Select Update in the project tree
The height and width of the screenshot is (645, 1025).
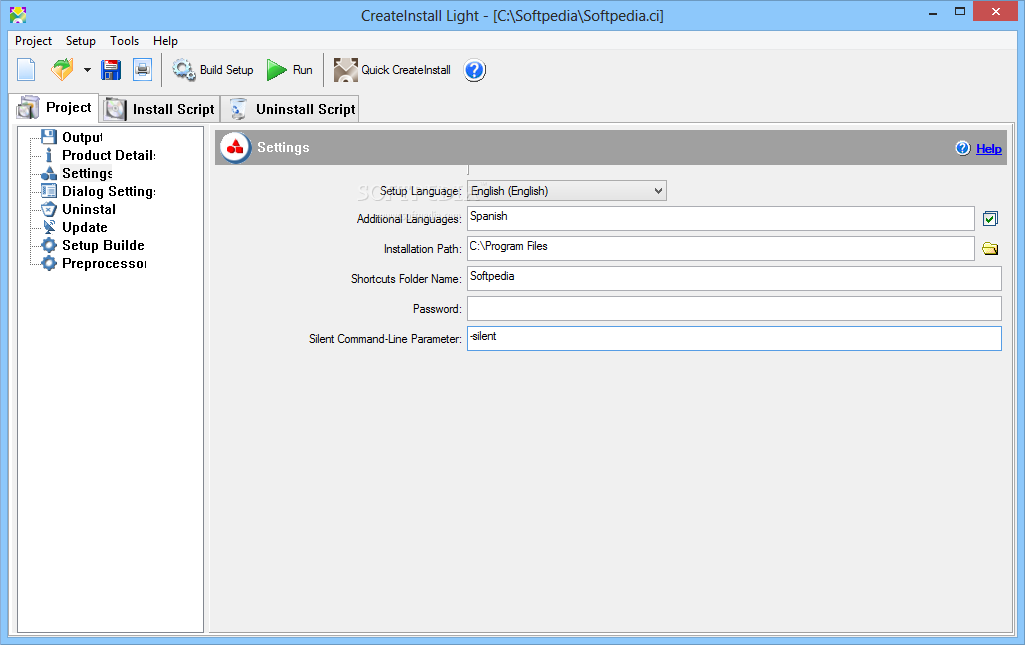point(84,227)
